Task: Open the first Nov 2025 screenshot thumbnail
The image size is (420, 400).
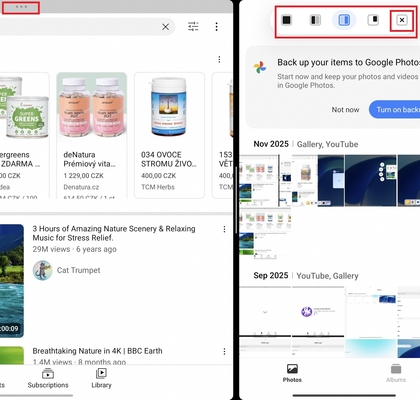Action: (265, 181)
